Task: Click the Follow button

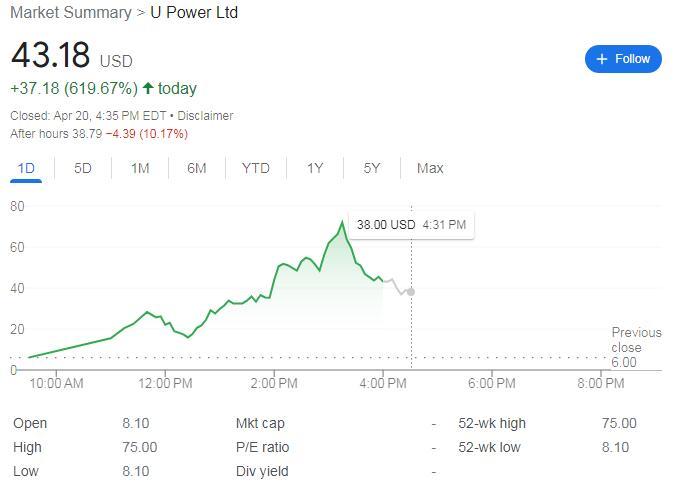Action: pyautogui.click(x=623, y=59)
